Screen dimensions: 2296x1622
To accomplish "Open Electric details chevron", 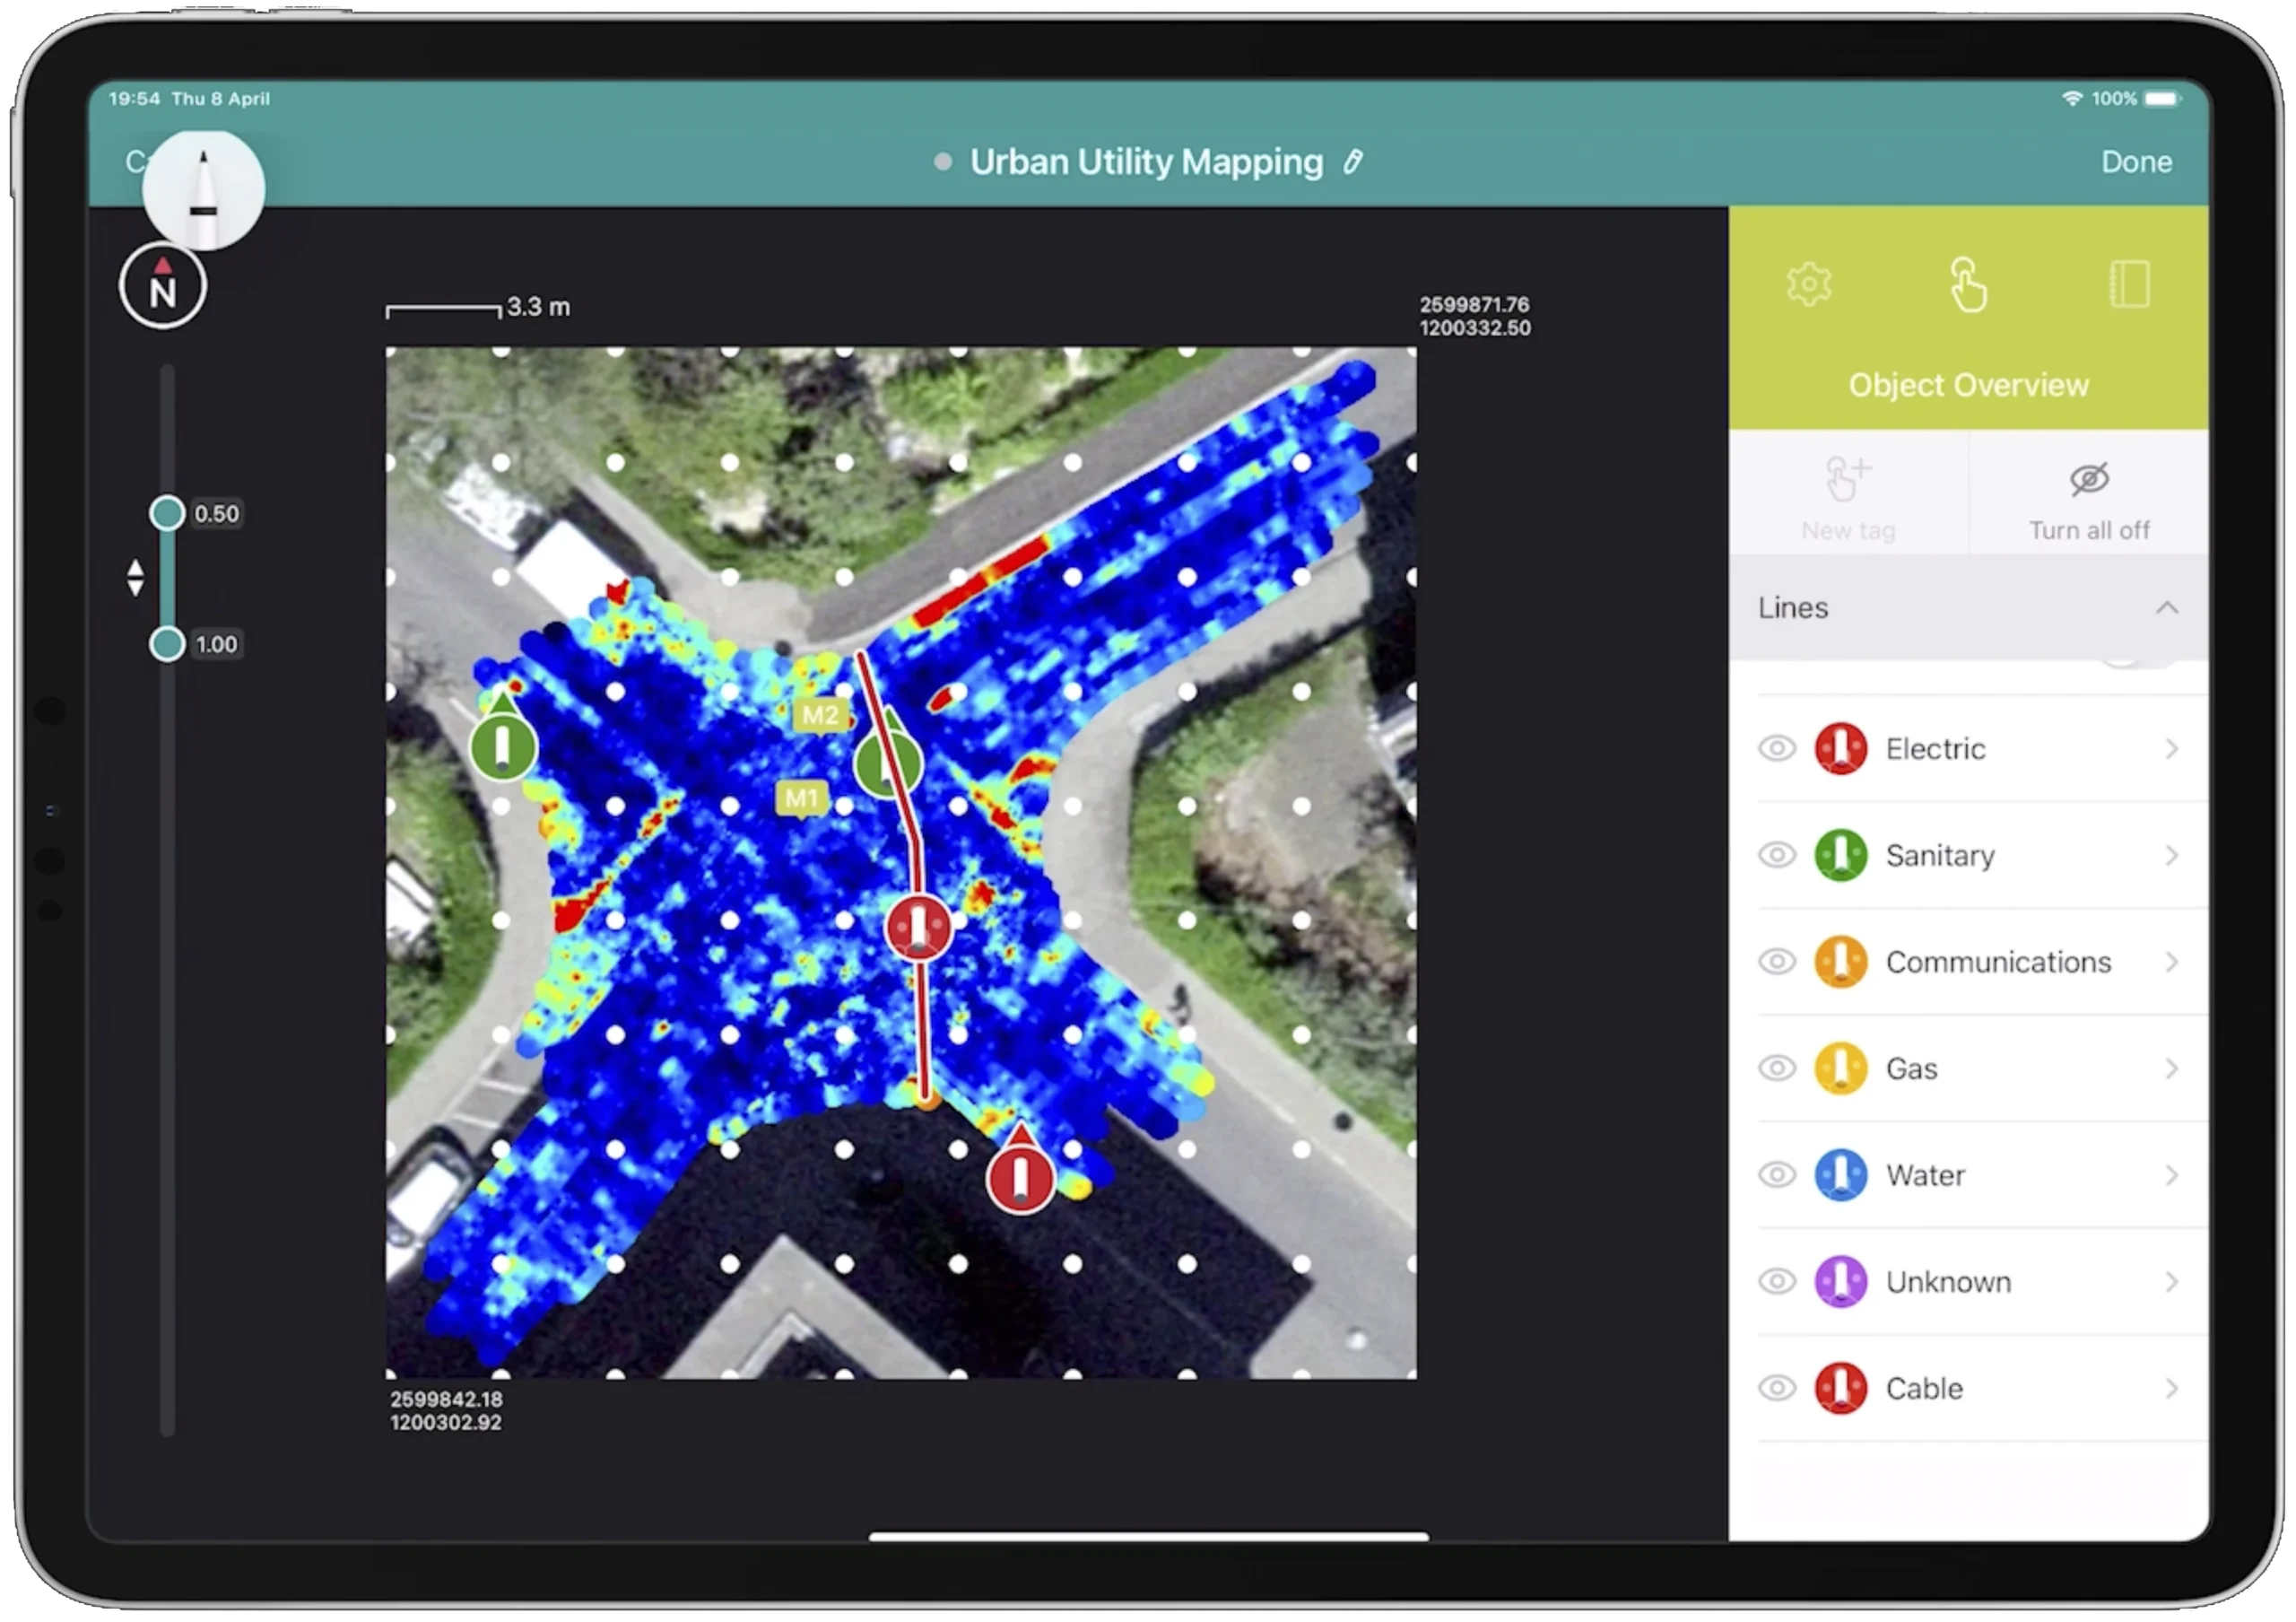I will pyautogui.click(x=2171, y=749).
